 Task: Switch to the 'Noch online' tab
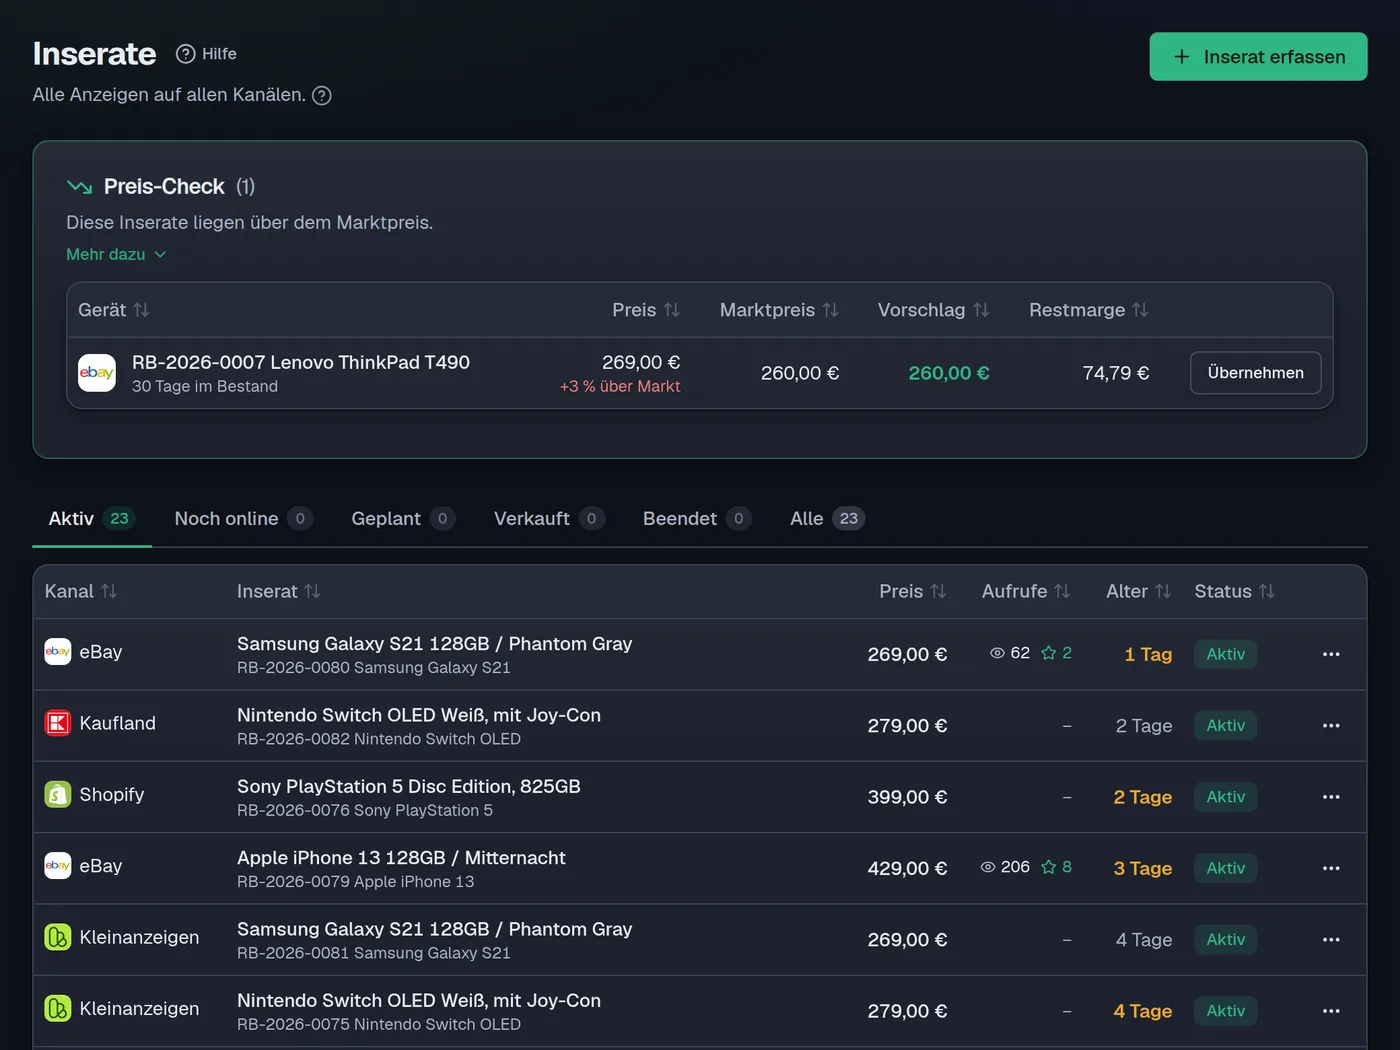coord(243,519)
